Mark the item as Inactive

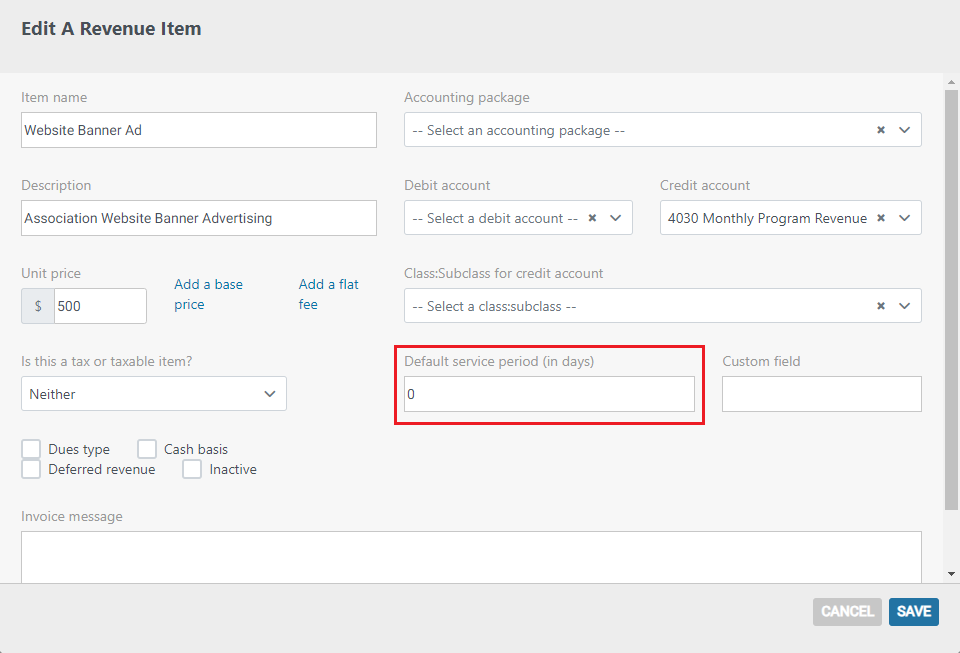tap(192, 469)
